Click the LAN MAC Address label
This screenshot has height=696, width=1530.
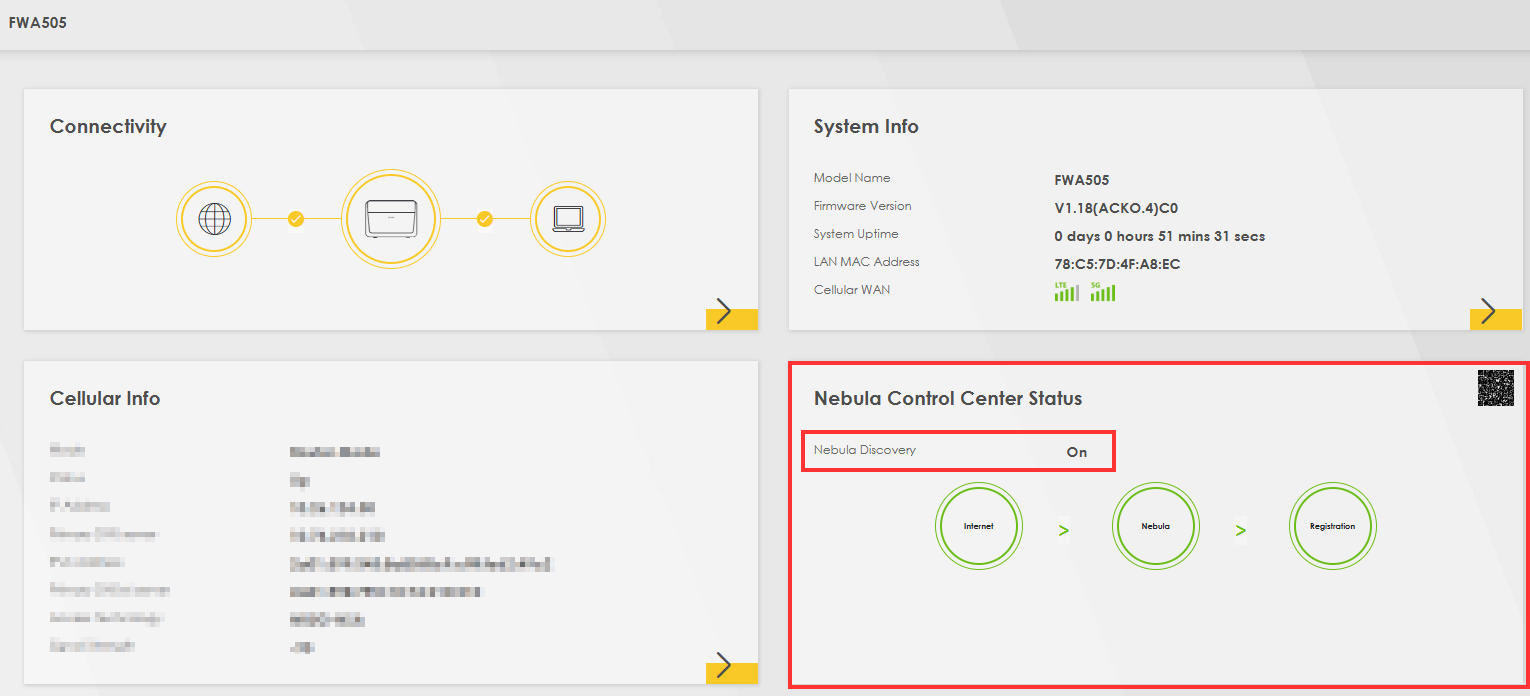(867, 262)
